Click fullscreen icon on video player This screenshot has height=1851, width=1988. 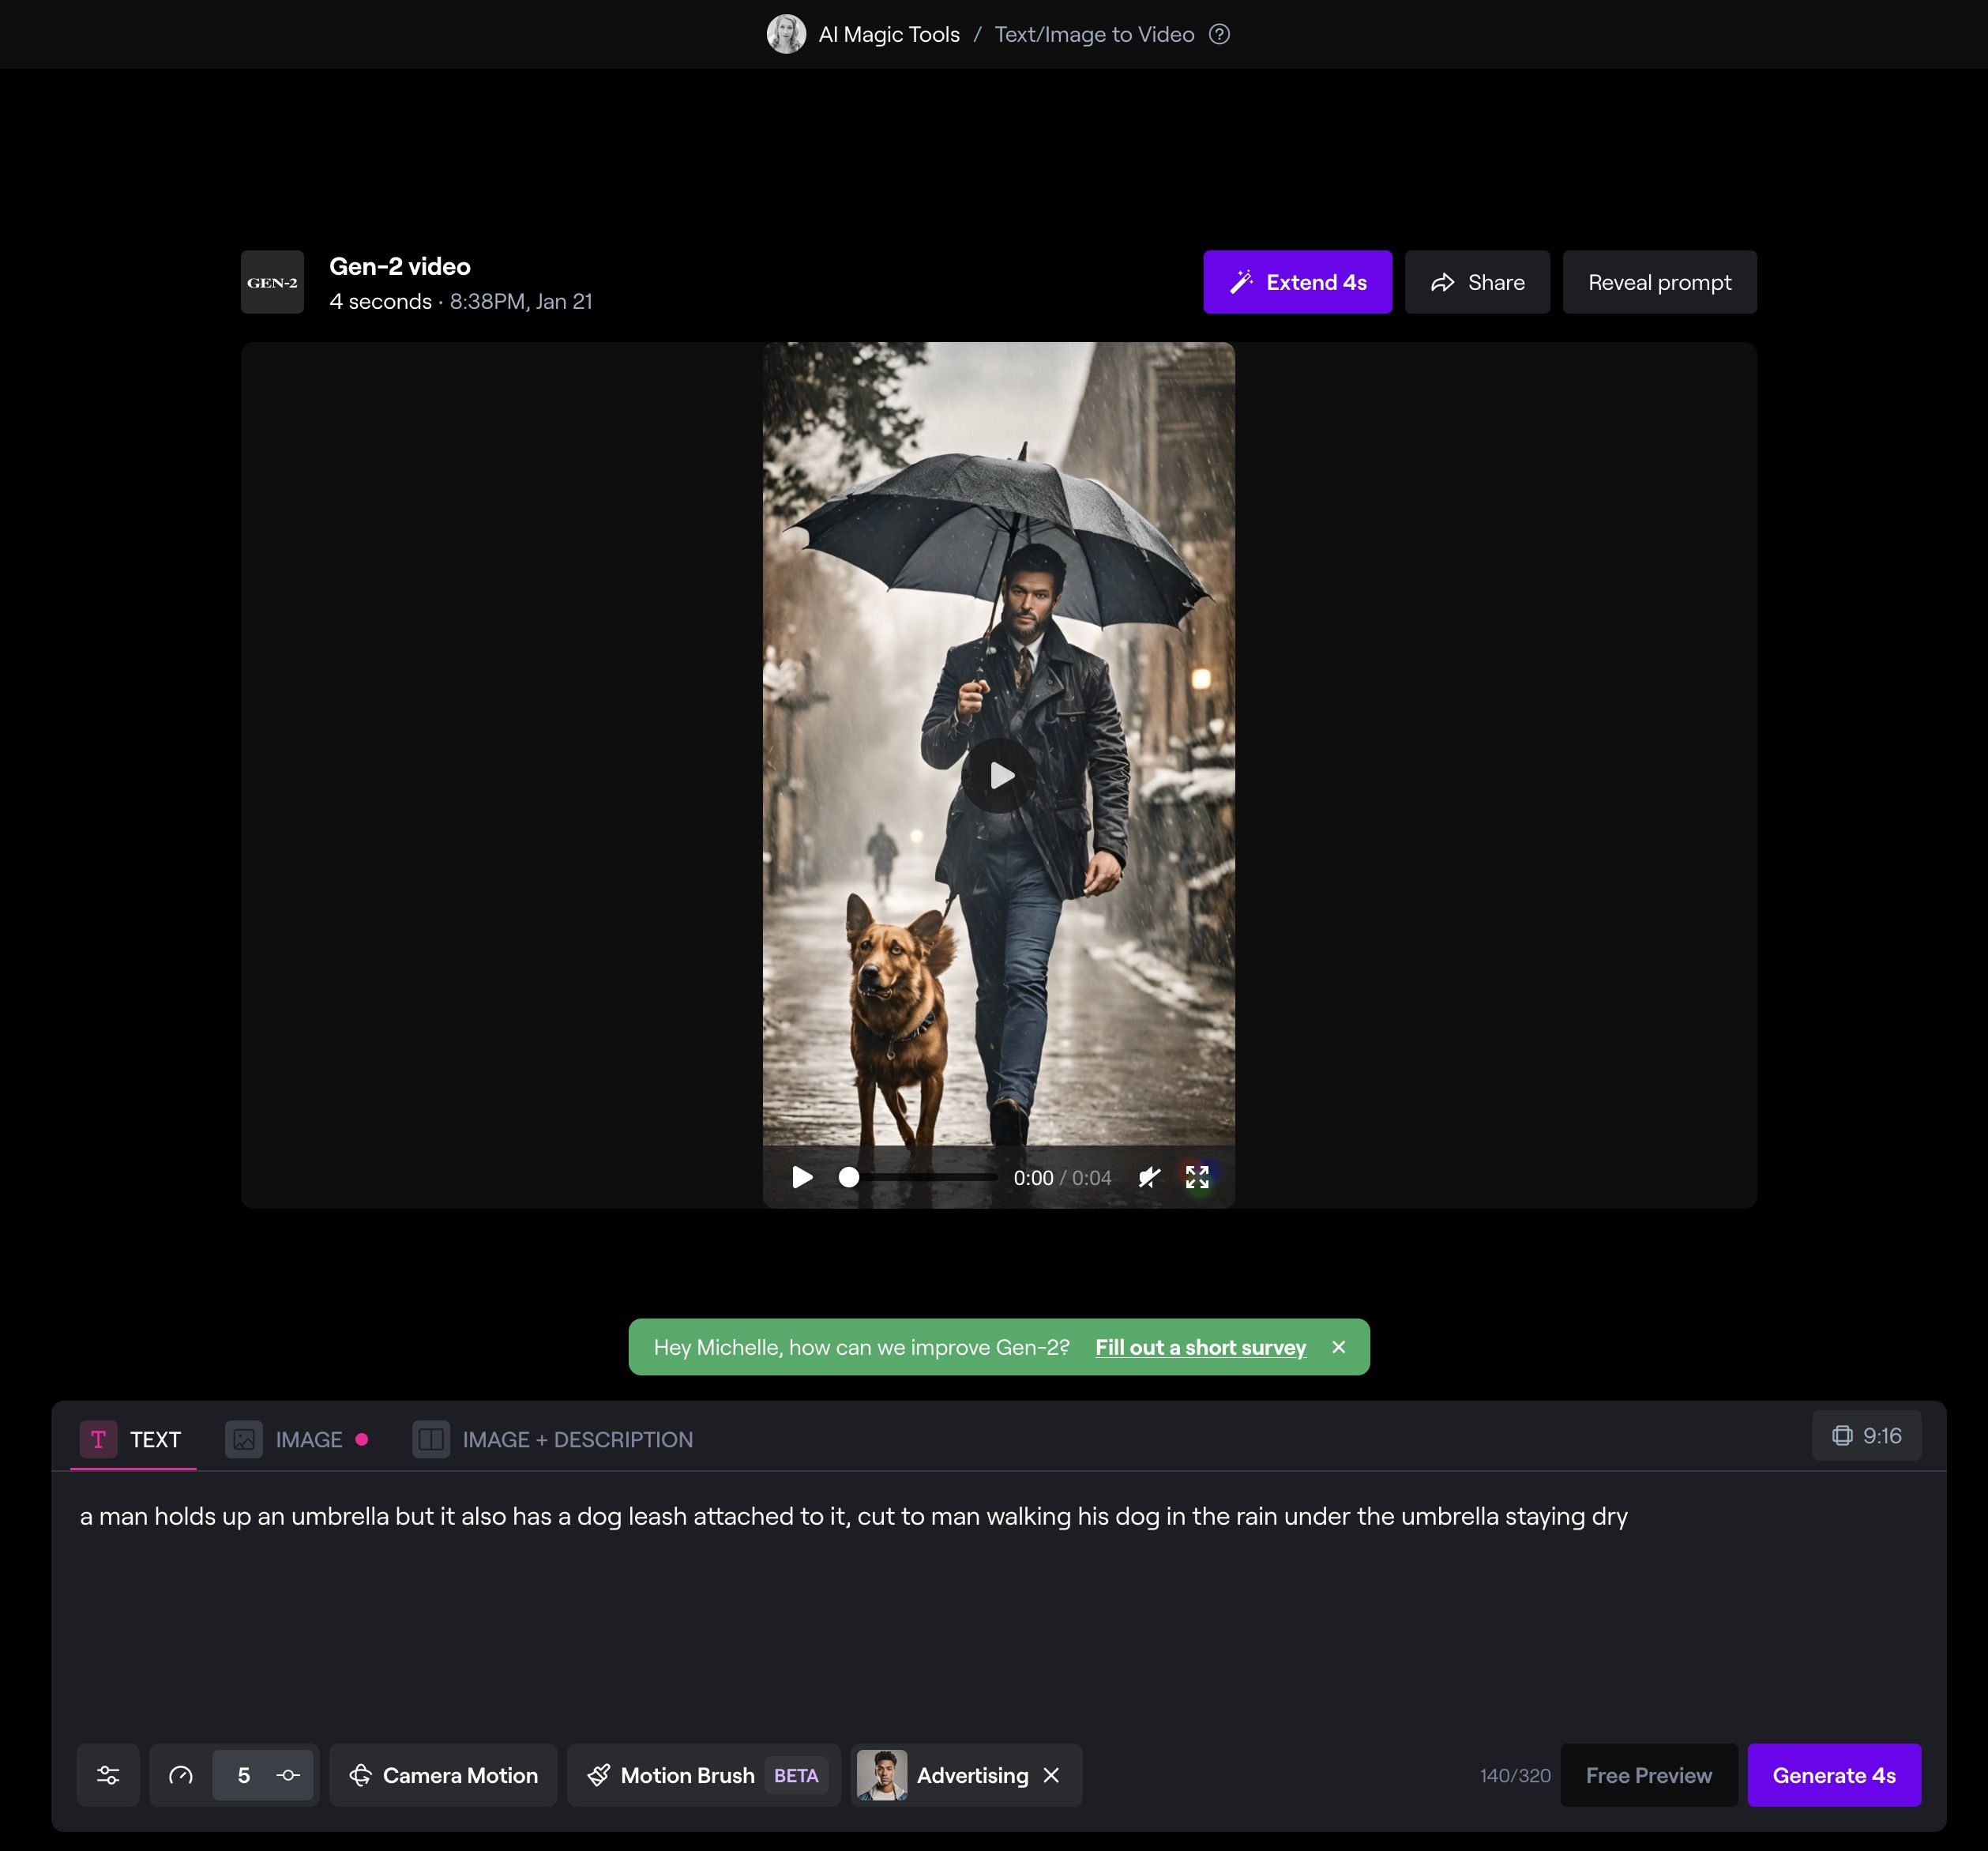1197,1177
